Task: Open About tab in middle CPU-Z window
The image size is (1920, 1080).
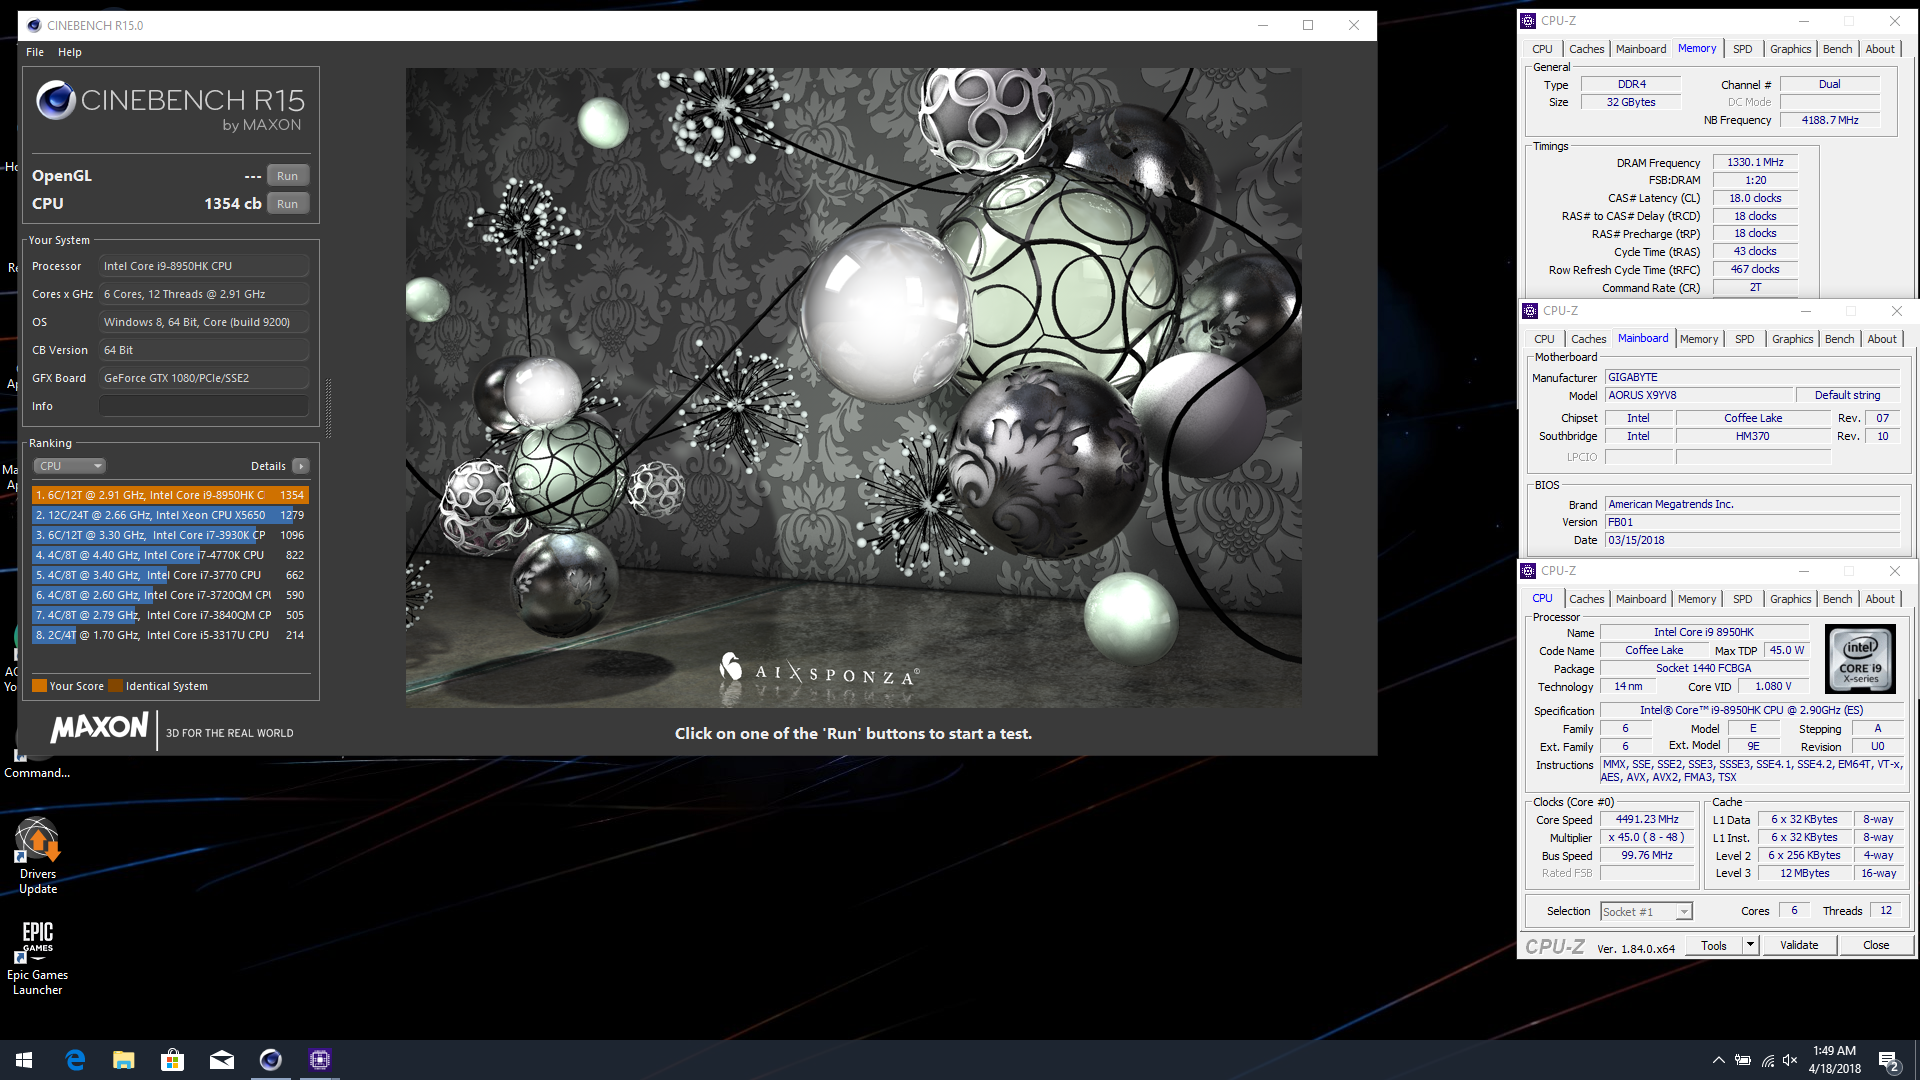Action: [1882, 339]
